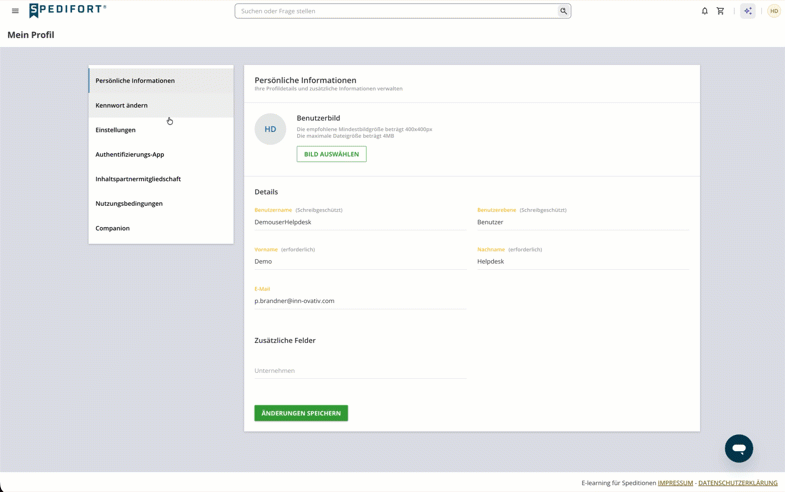The height and width of the screenshot is (492, 785).
Task: Click BILD AUSWÄHLEN button
Action: tap(331, 154)
